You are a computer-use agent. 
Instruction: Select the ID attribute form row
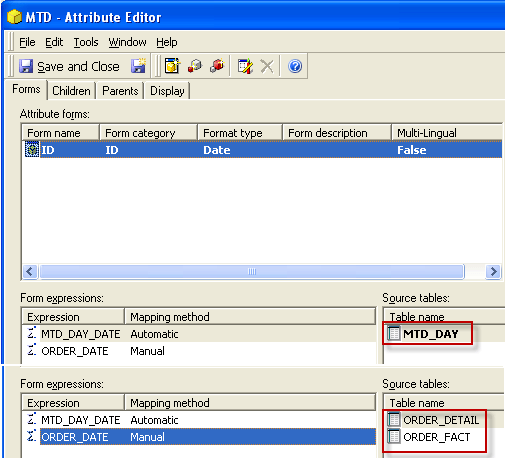coord(263,150)
